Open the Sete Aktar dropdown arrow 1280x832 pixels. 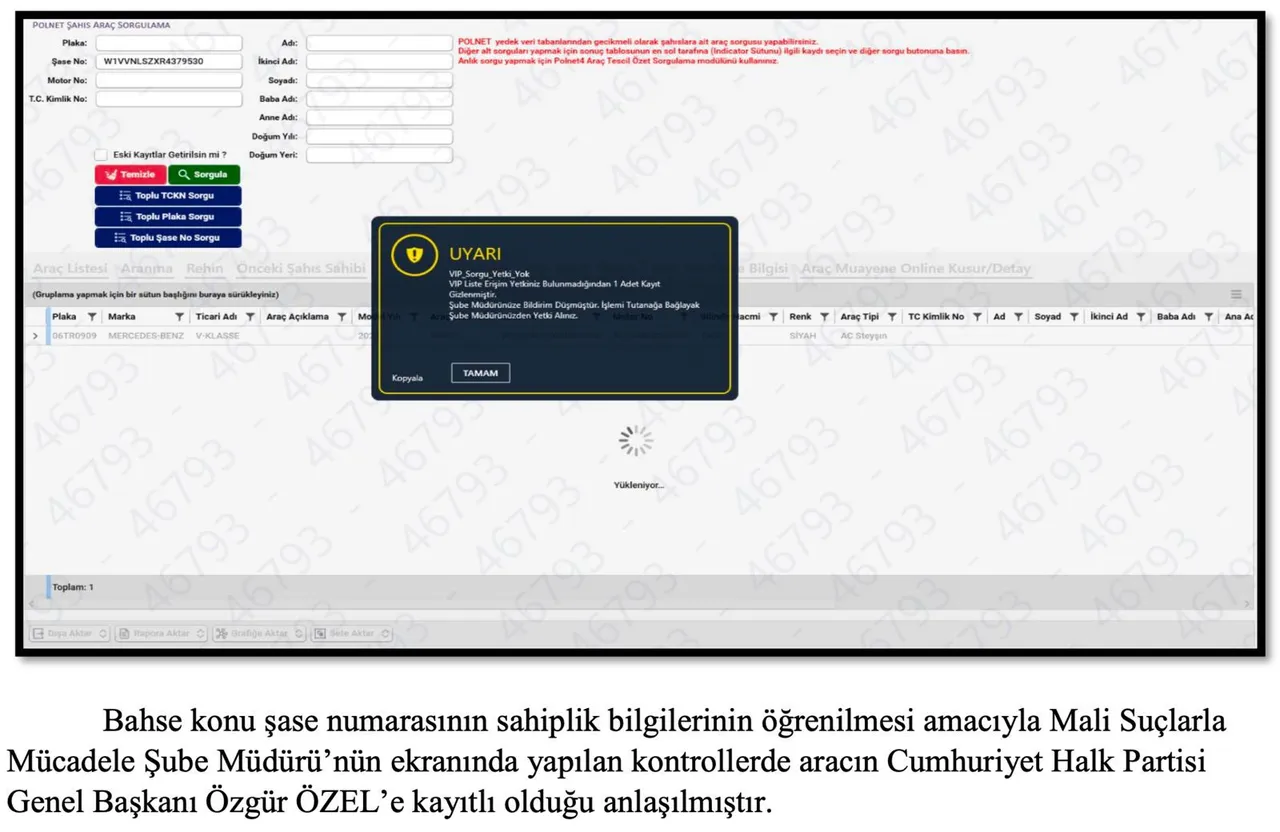click(385, 633)
